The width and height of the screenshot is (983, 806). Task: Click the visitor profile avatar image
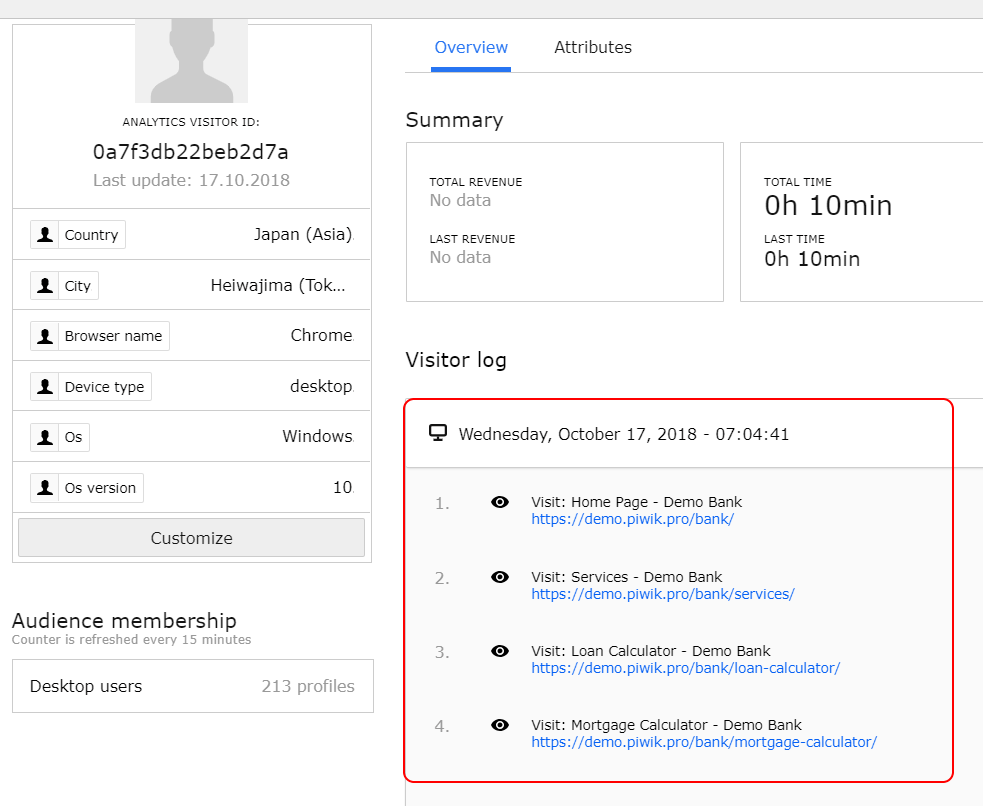point(191,60)
